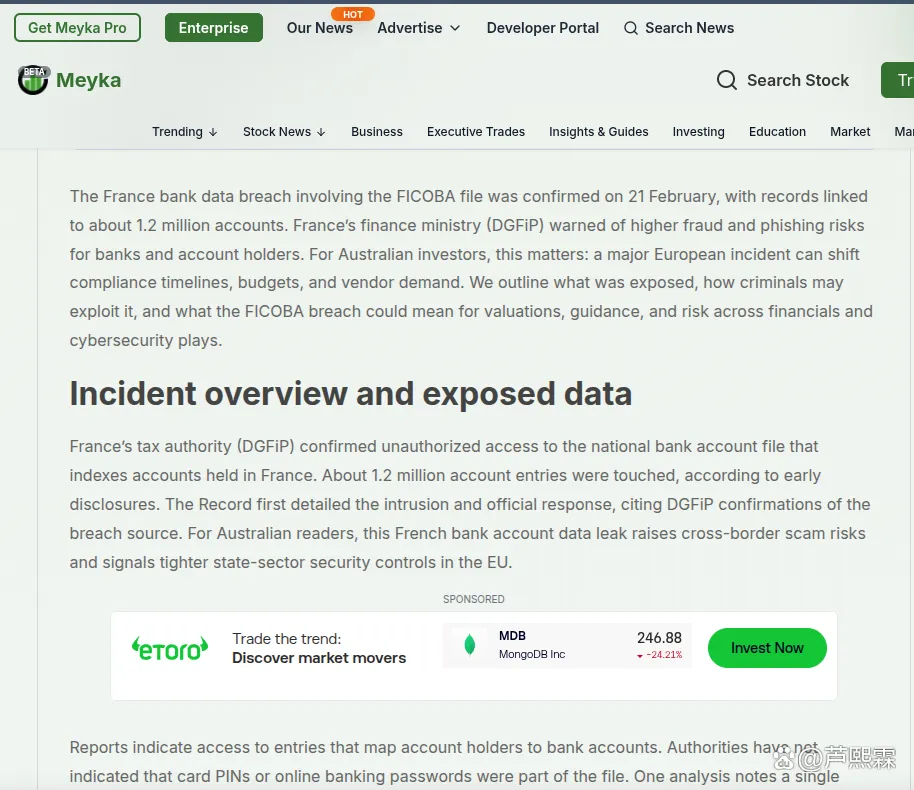The image size is (914, 790).
Task: Click the 'Incident overview and exposed data' heading
Action: click(350, 394)
